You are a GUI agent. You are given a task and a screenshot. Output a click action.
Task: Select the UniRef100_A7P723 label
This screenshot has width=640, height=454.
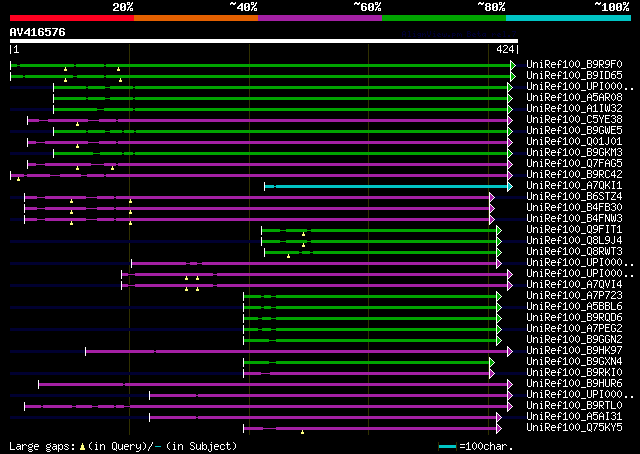pos(574,296)
